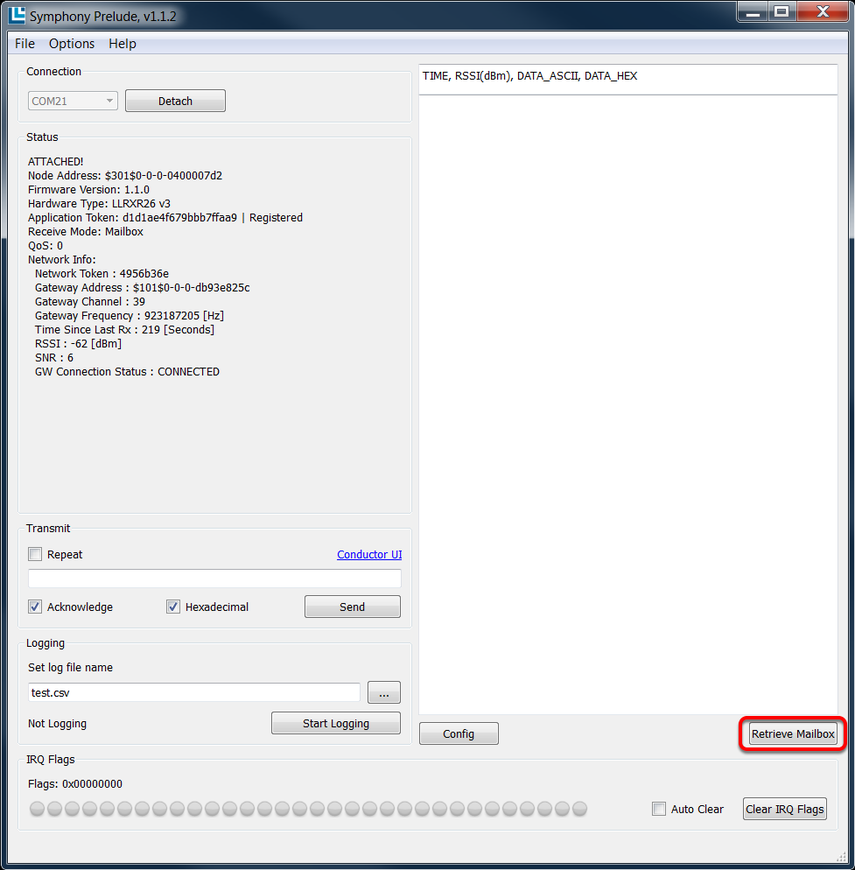Open the Options menu
This screenshot has width=855, height=870.
[72, 44]
